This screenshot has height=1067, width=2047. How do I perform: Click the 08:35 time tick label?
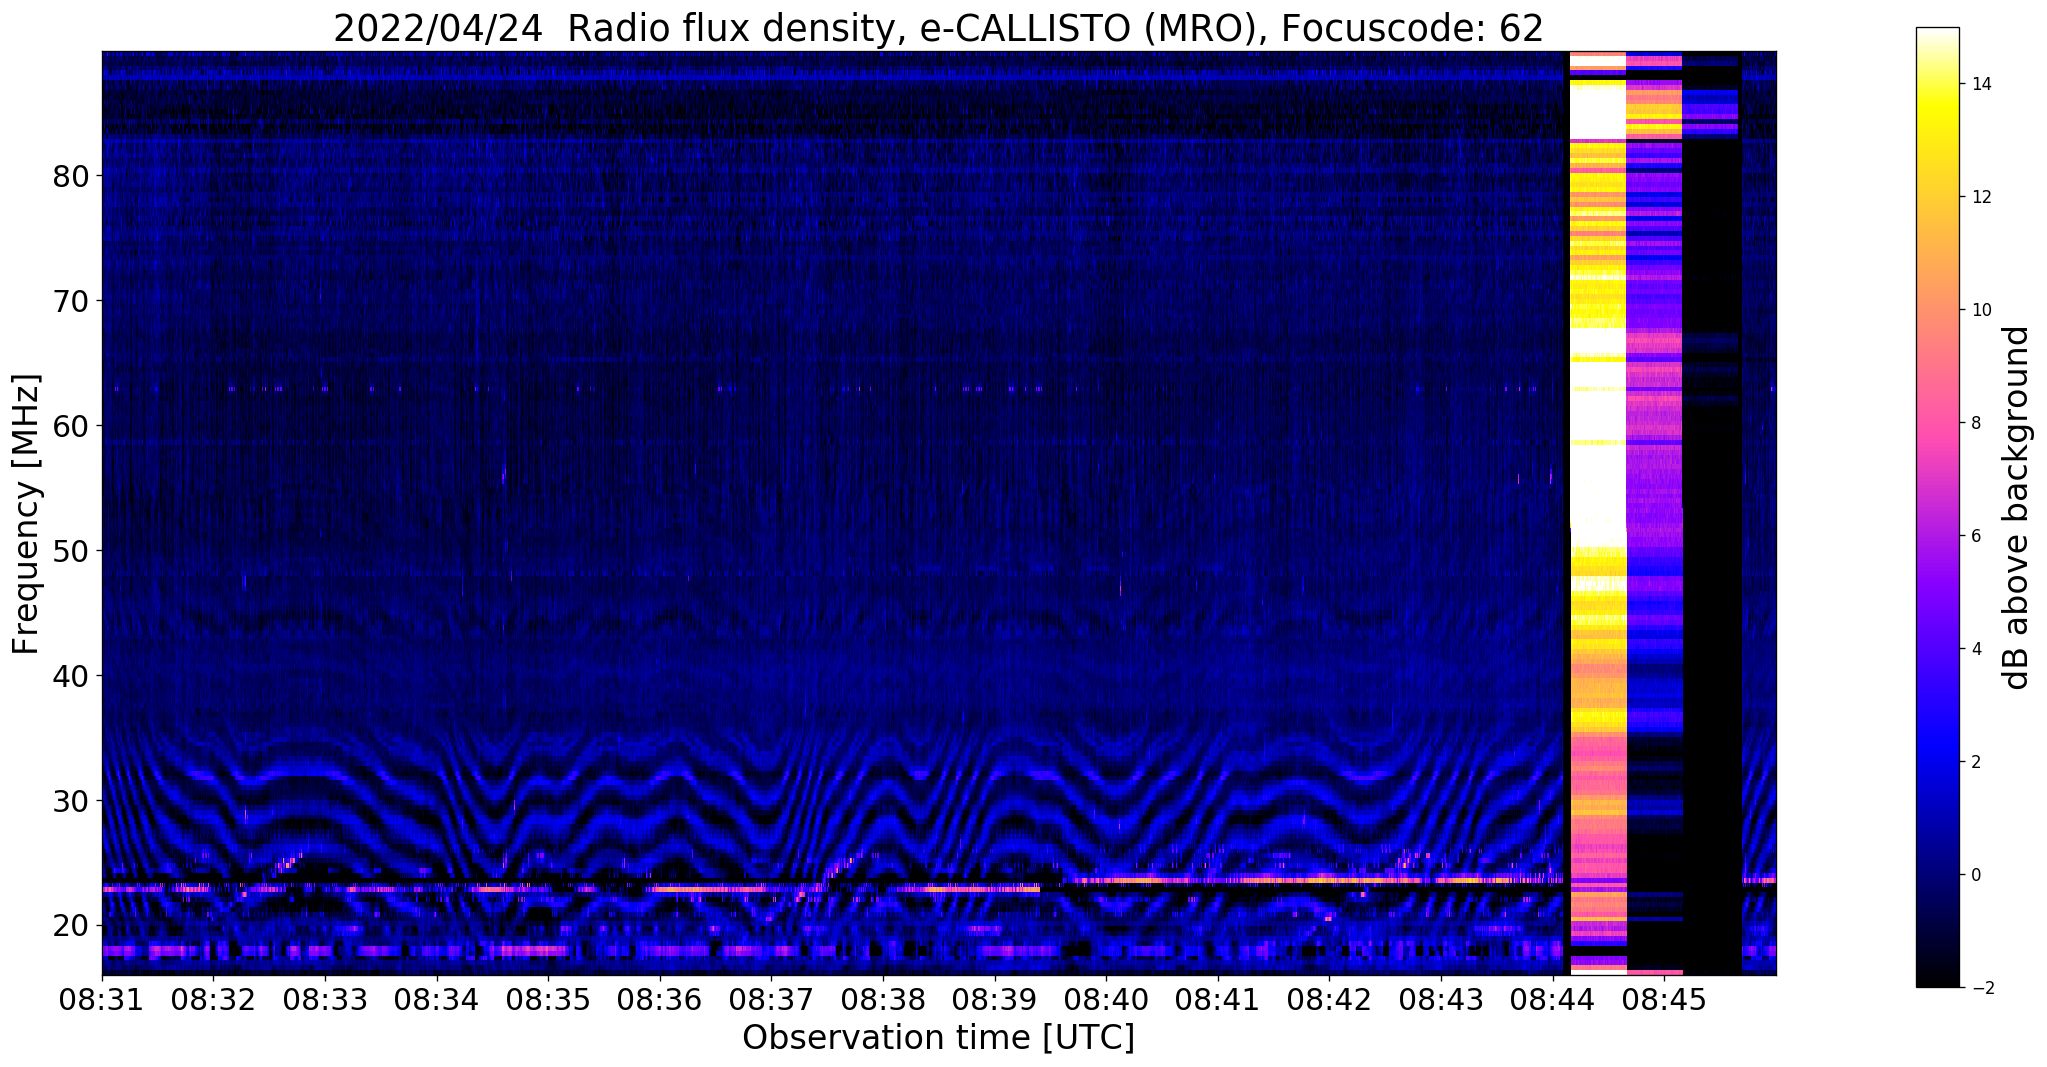tap(548, 999)
